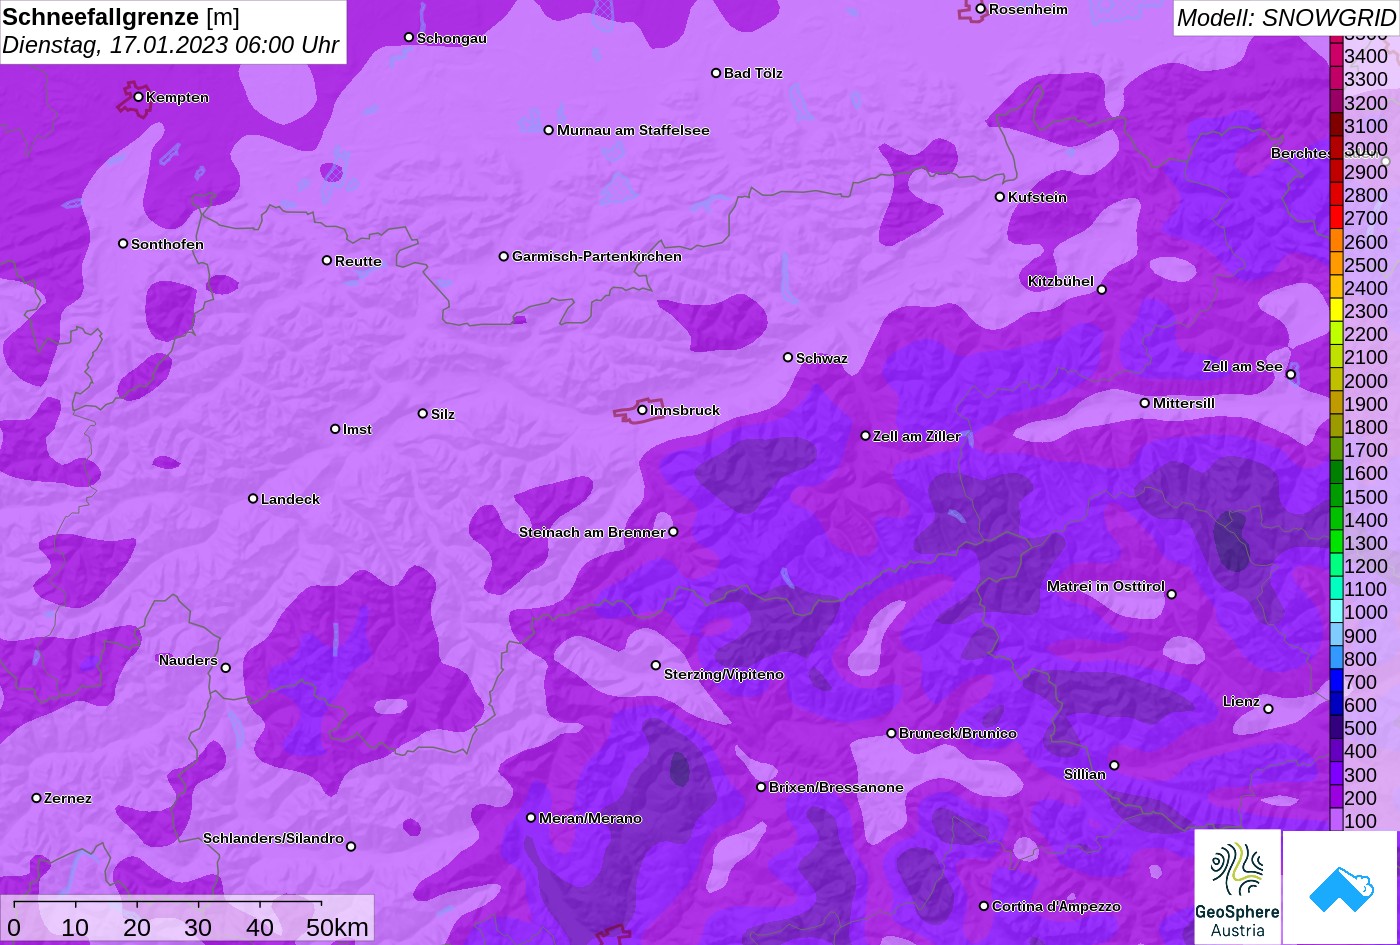Click the Garmisch-Partenkirchen name label
Screen dimensions: 1400x945
(597, 256)
